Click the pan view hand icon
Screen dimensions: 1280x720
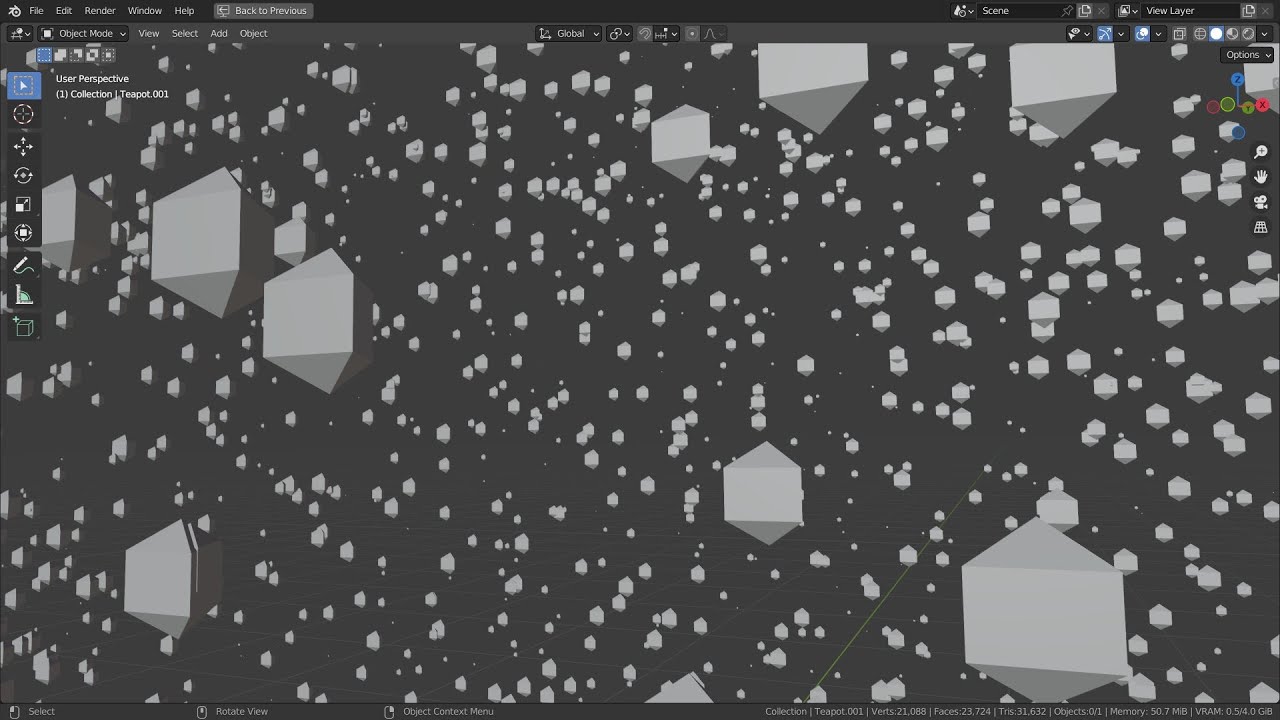coord(1261,177)
